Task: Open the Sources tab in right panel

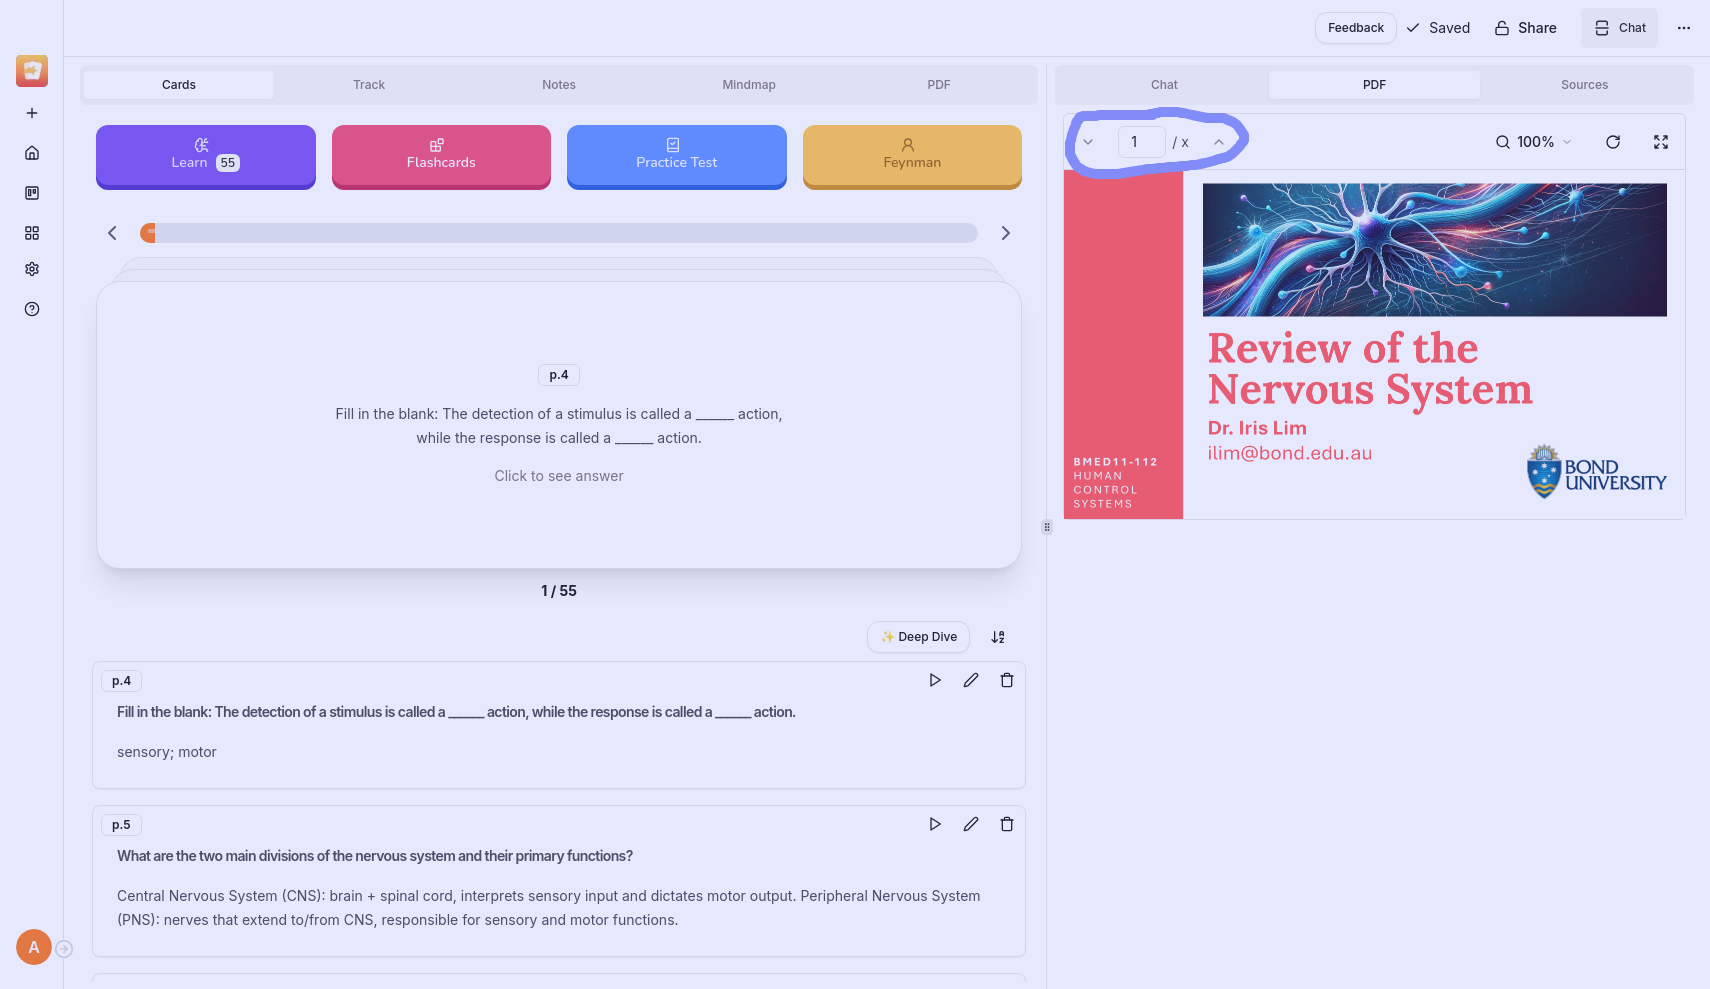Action: tap(1584, 85)
